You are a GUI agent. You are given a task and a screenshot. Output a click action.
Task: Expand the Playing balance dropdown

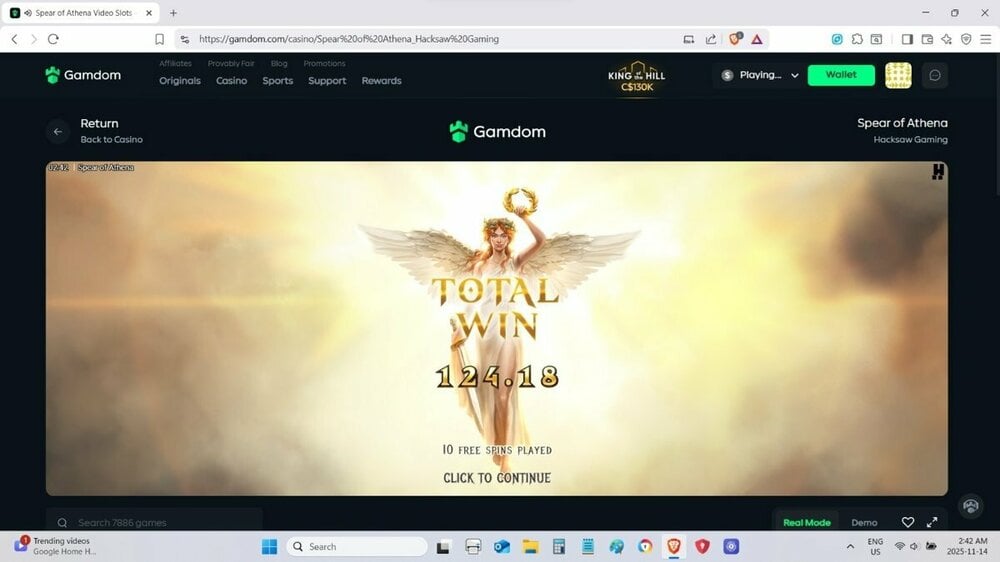click(795, 75)
